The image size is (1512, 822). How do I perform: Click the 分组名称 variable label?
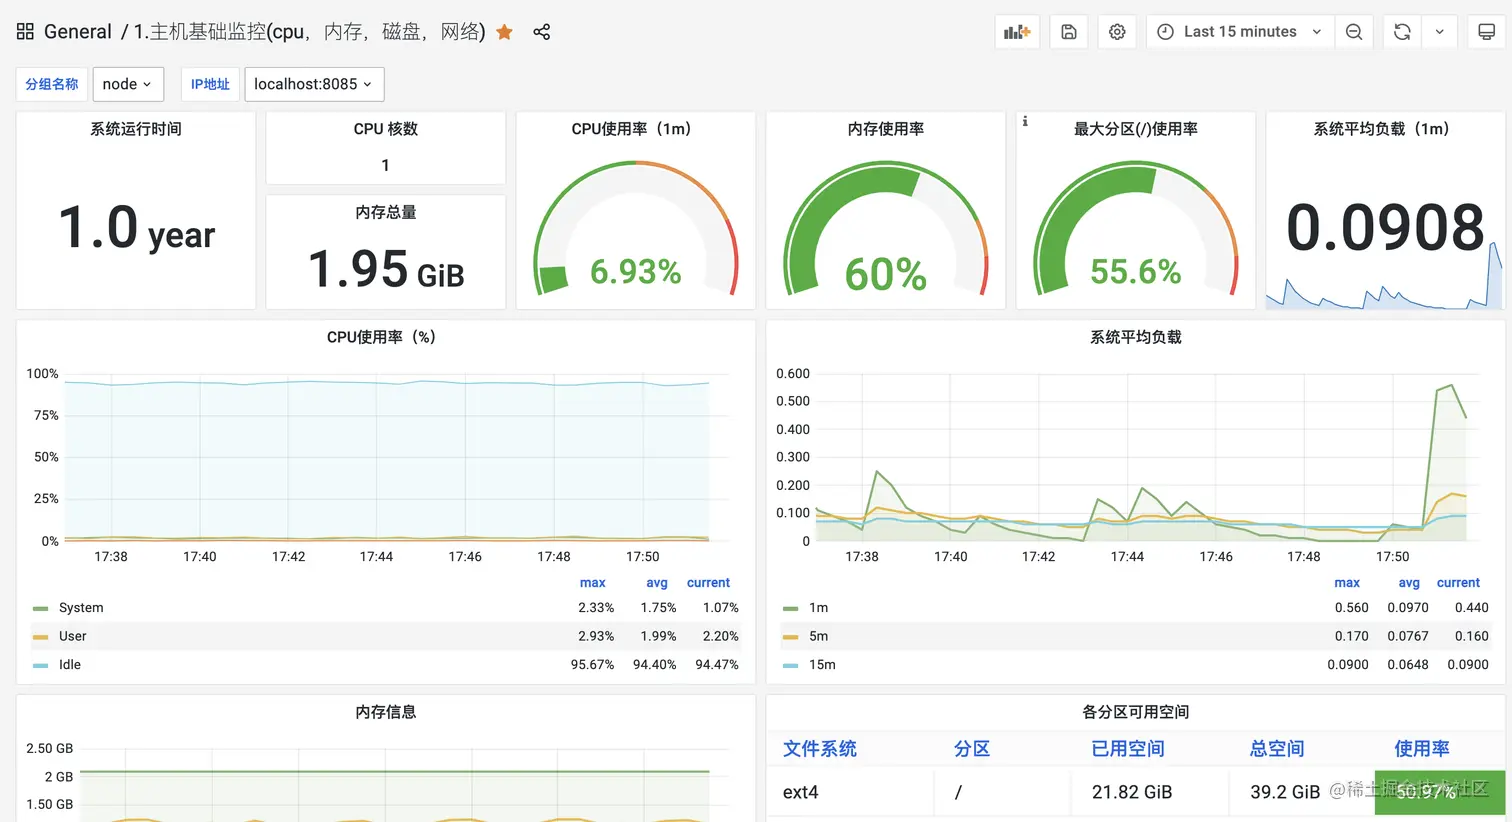[x=52, y=84]
